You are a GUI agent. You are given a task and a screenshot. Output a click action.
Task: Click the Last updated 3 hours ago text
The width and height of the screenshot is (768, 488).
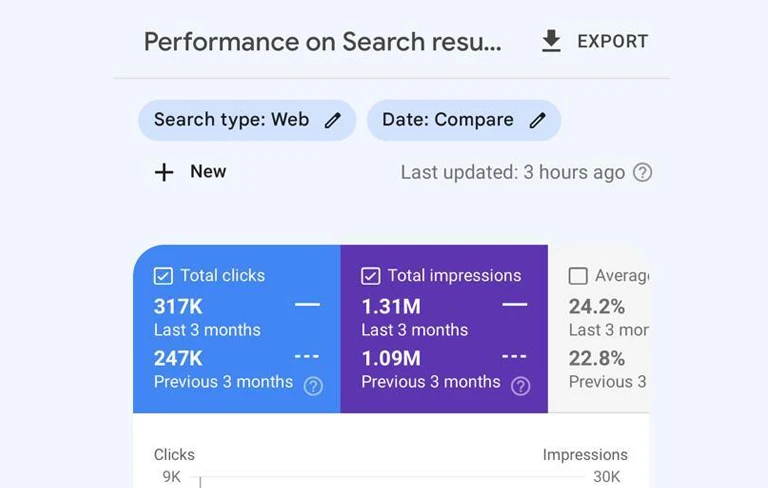point(513,172)
